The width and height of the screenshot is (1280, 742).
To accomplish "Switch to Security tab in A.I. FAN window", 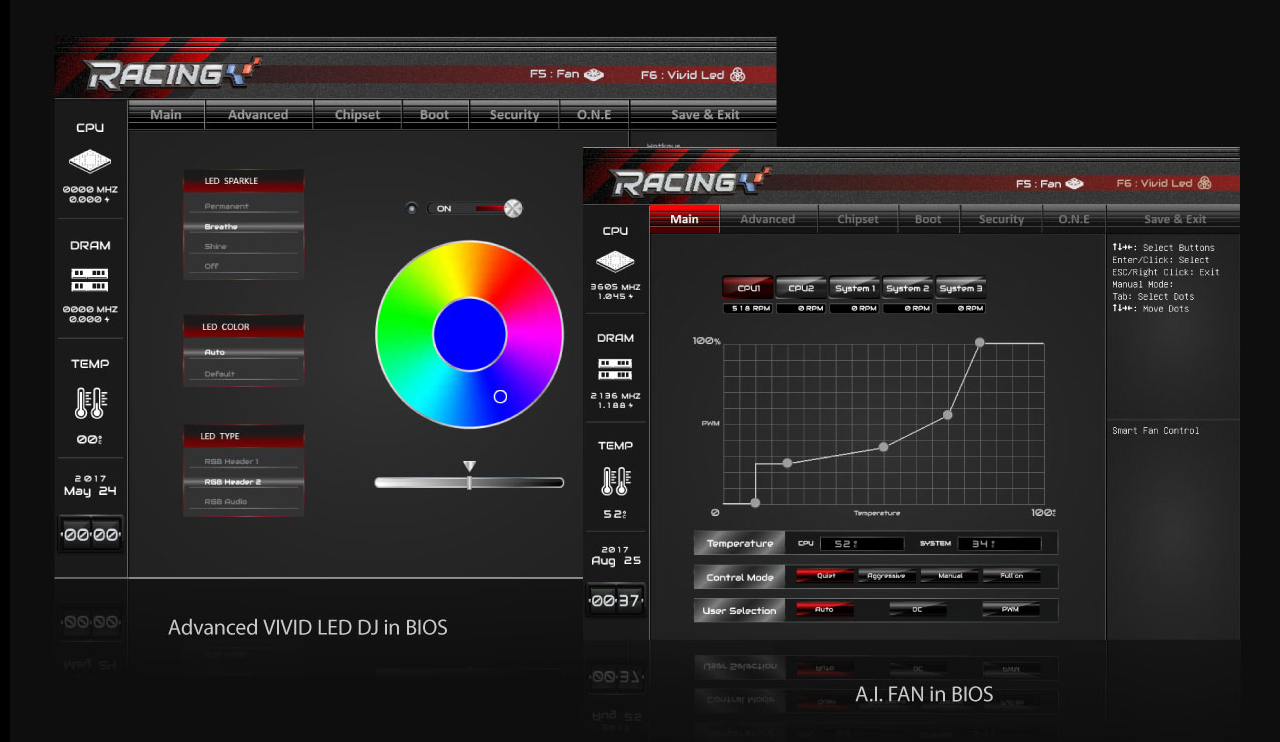I will 1001,219.
